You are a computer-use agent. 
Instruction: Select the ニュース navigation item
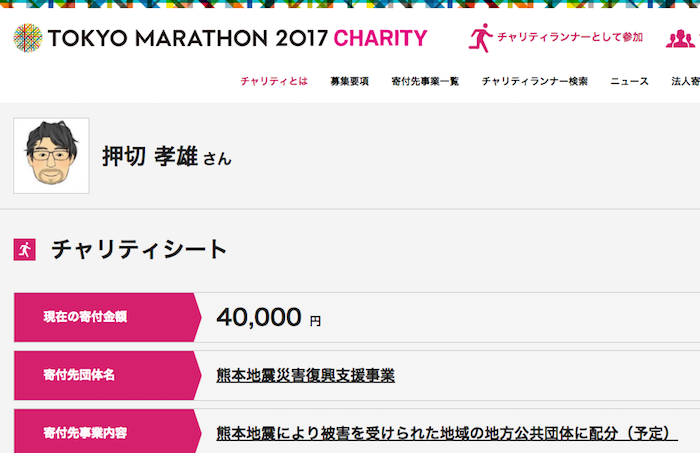629,81
